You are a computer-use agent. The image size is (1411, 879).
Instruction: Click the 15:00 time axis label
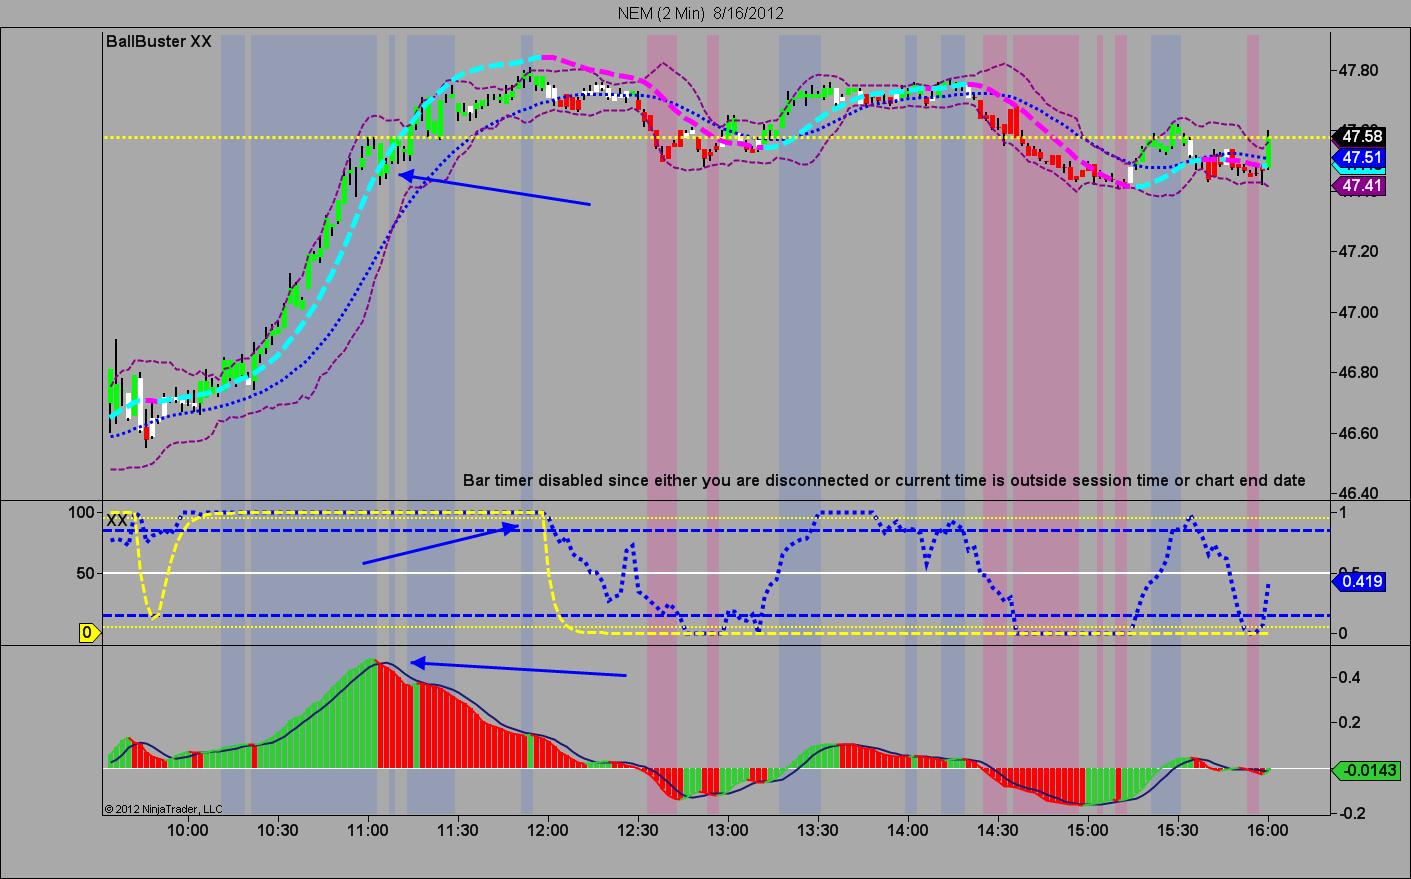click(x=1087, y=830)
